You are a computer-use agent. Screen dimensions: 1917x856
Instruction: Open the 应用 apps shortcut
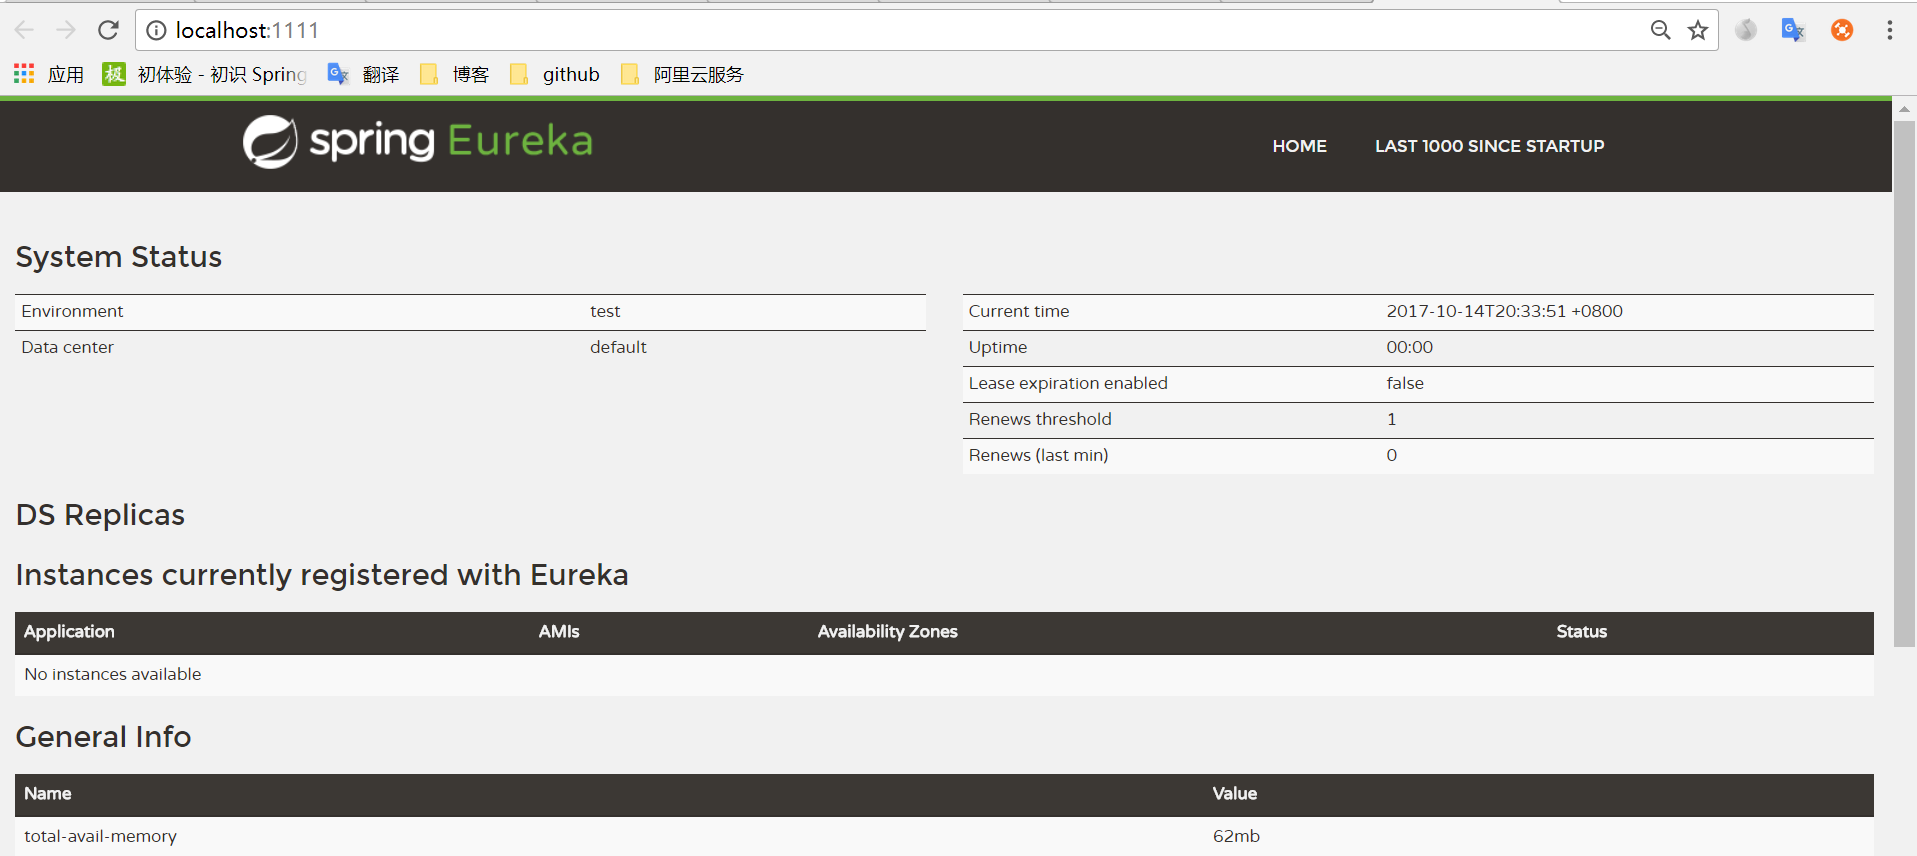coord(49,74)
